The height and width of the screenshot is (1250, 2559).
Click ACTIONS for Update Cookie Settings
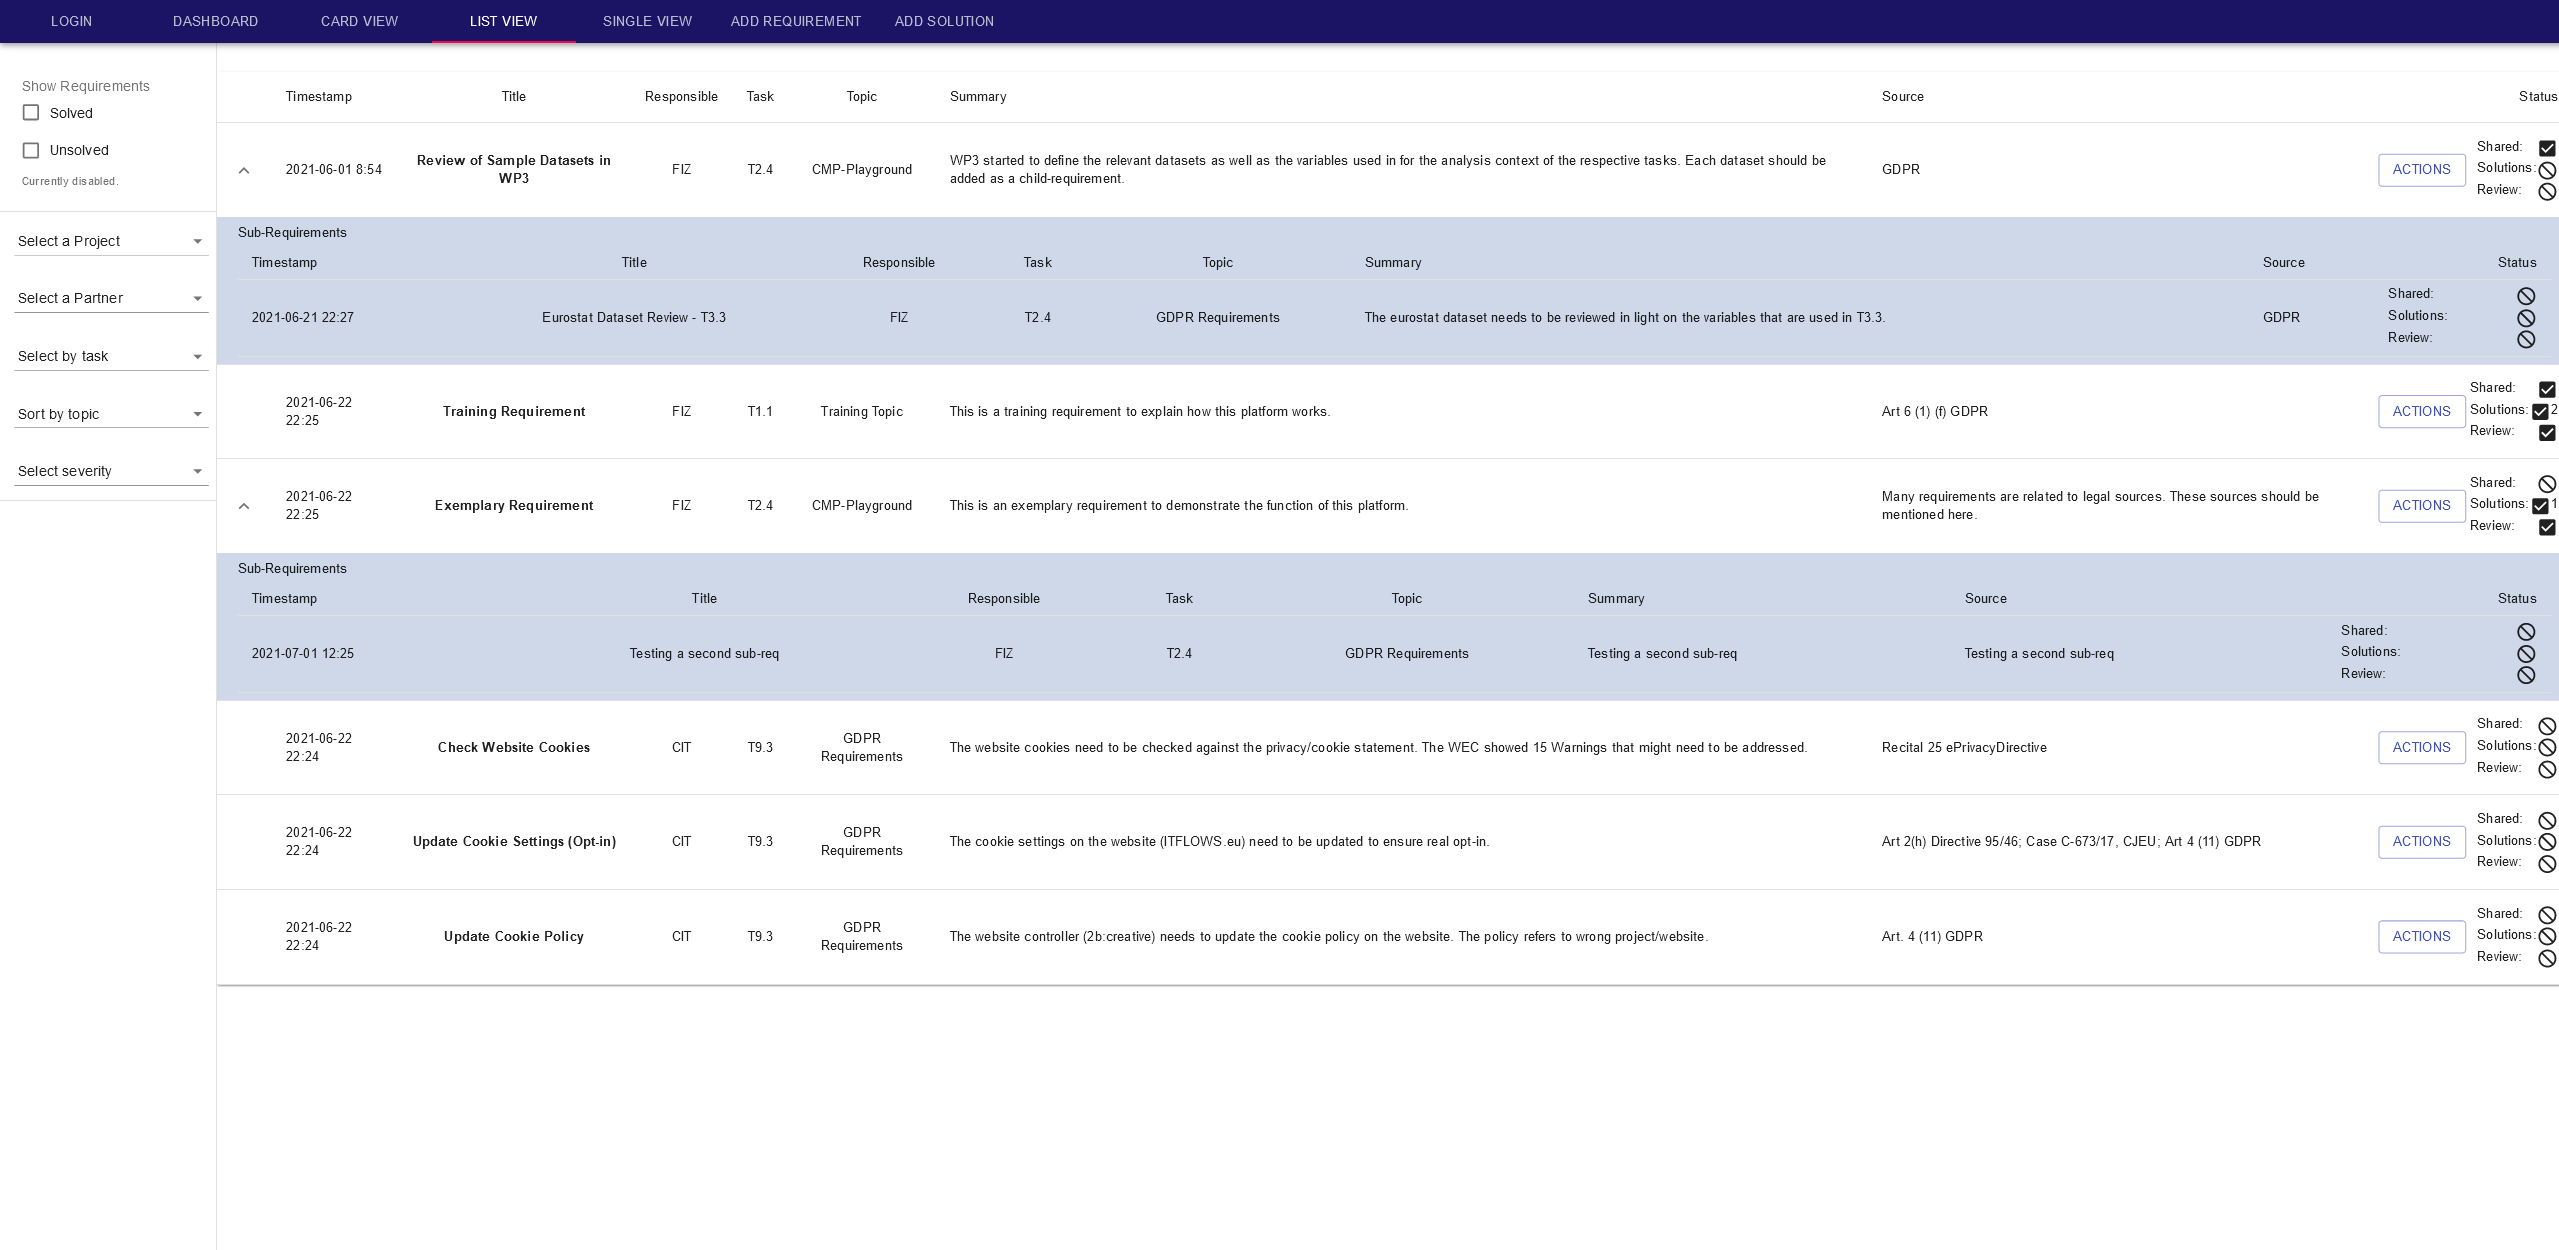[2421, 842]
